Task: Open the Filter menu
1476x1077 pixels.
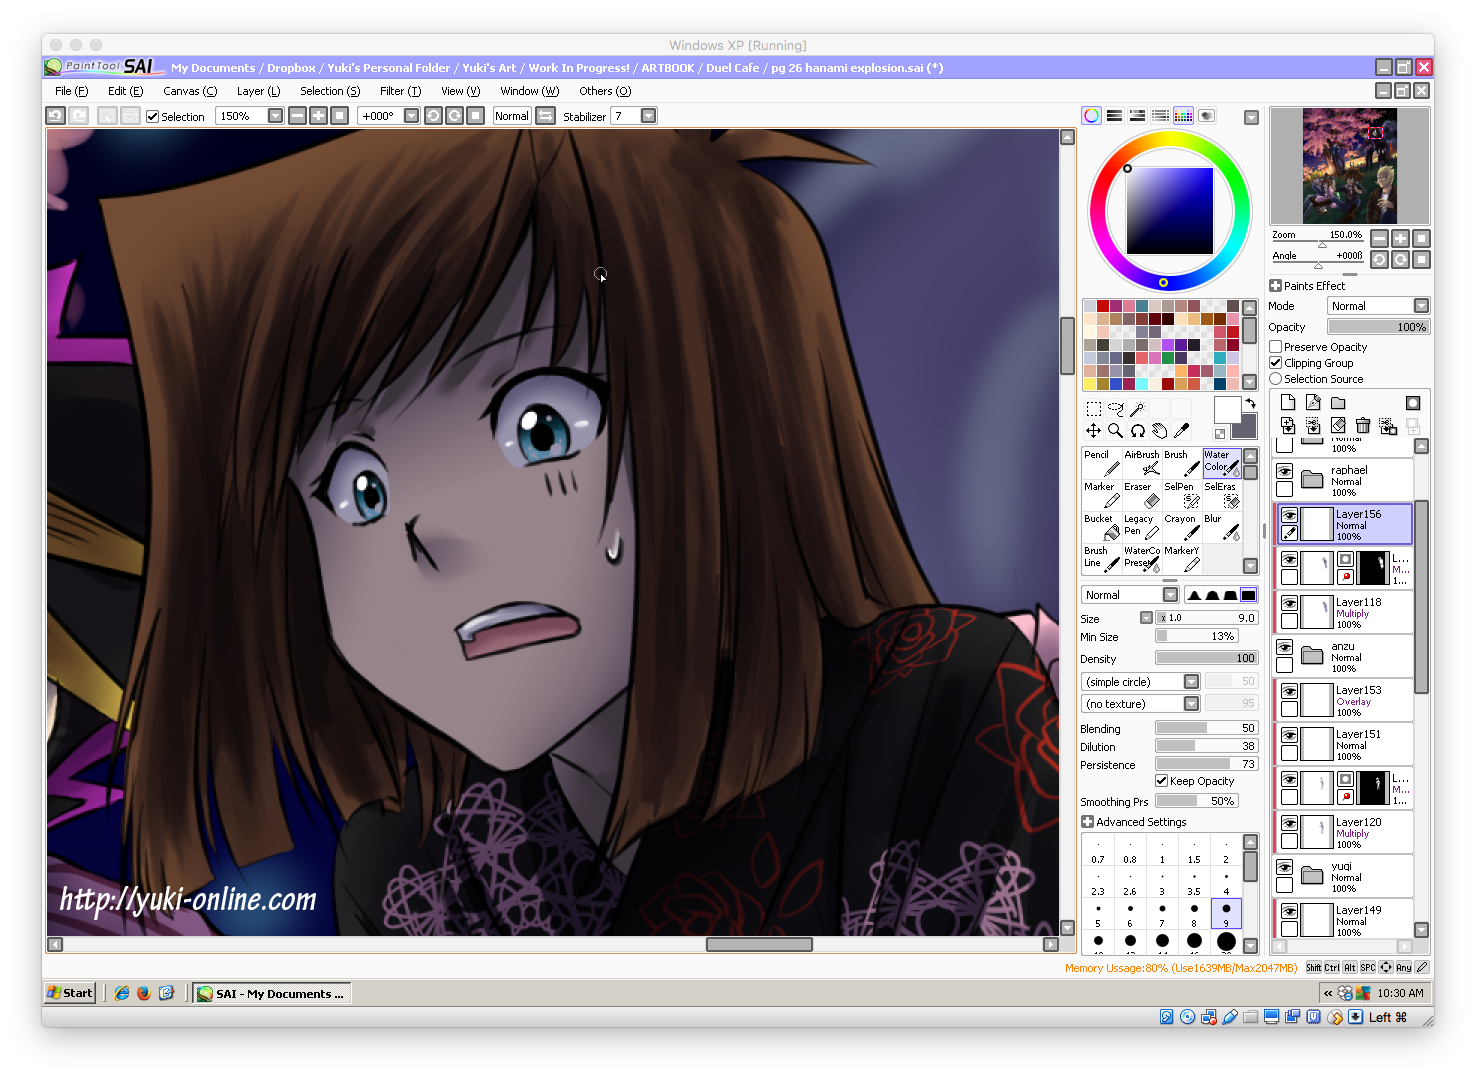Action: point(400,91)
